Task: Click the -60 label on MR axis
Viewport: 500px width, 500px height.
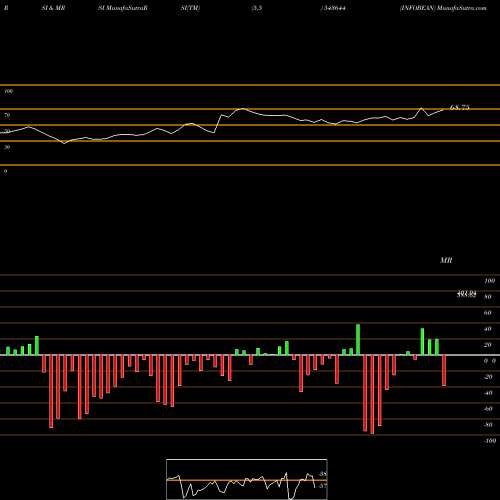Action: [488, 409]
